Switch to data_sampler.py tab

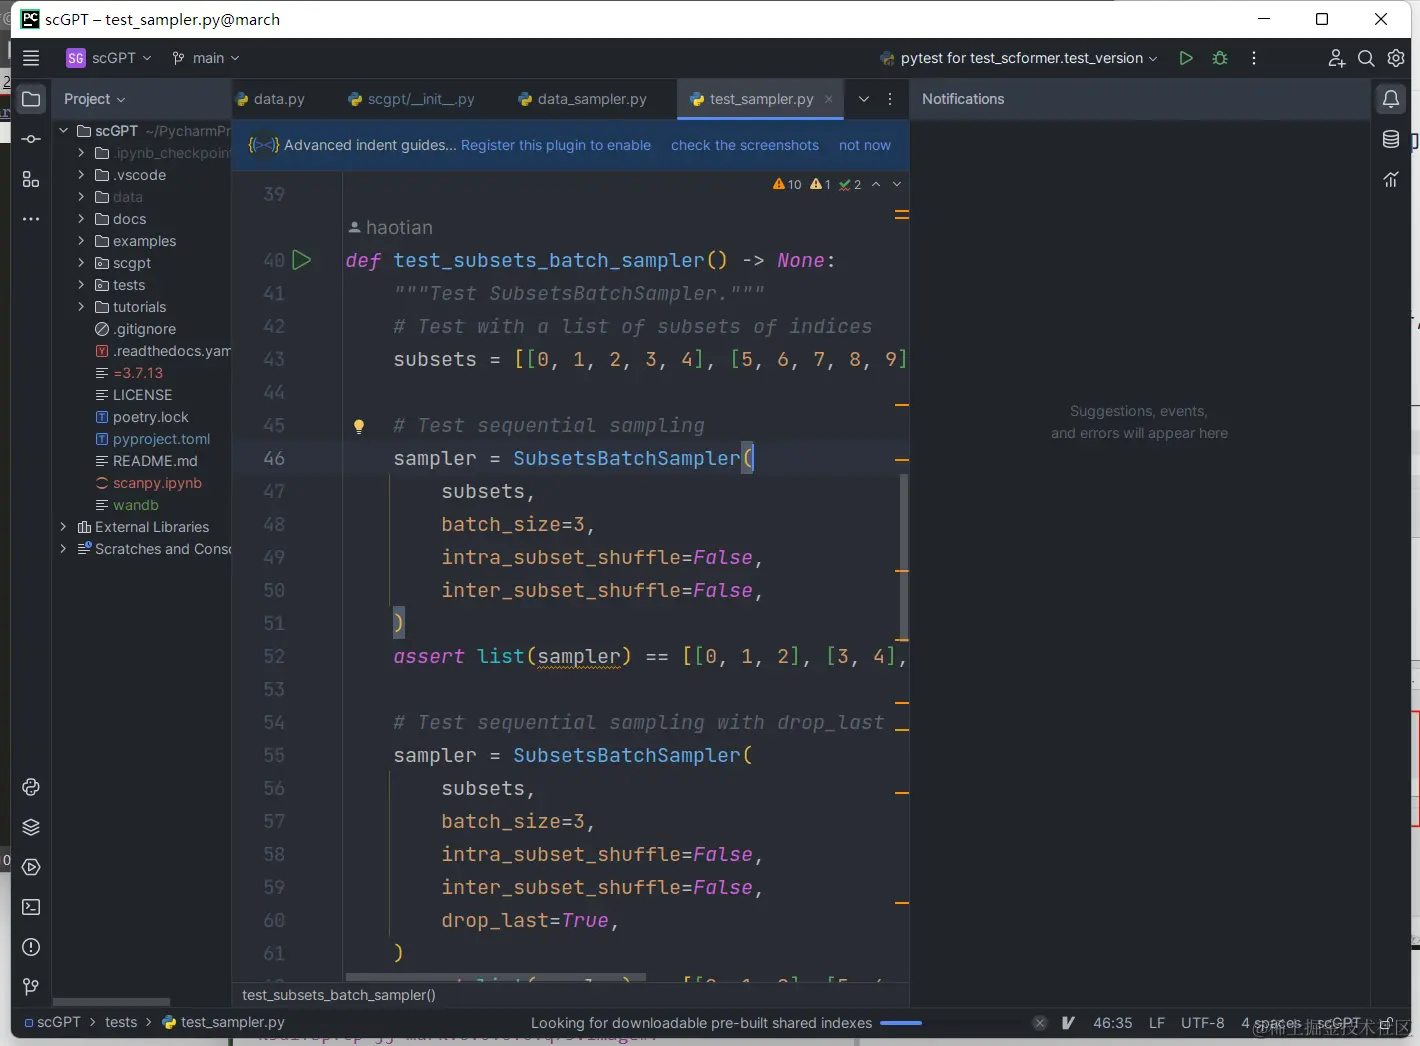pos(582,99)
